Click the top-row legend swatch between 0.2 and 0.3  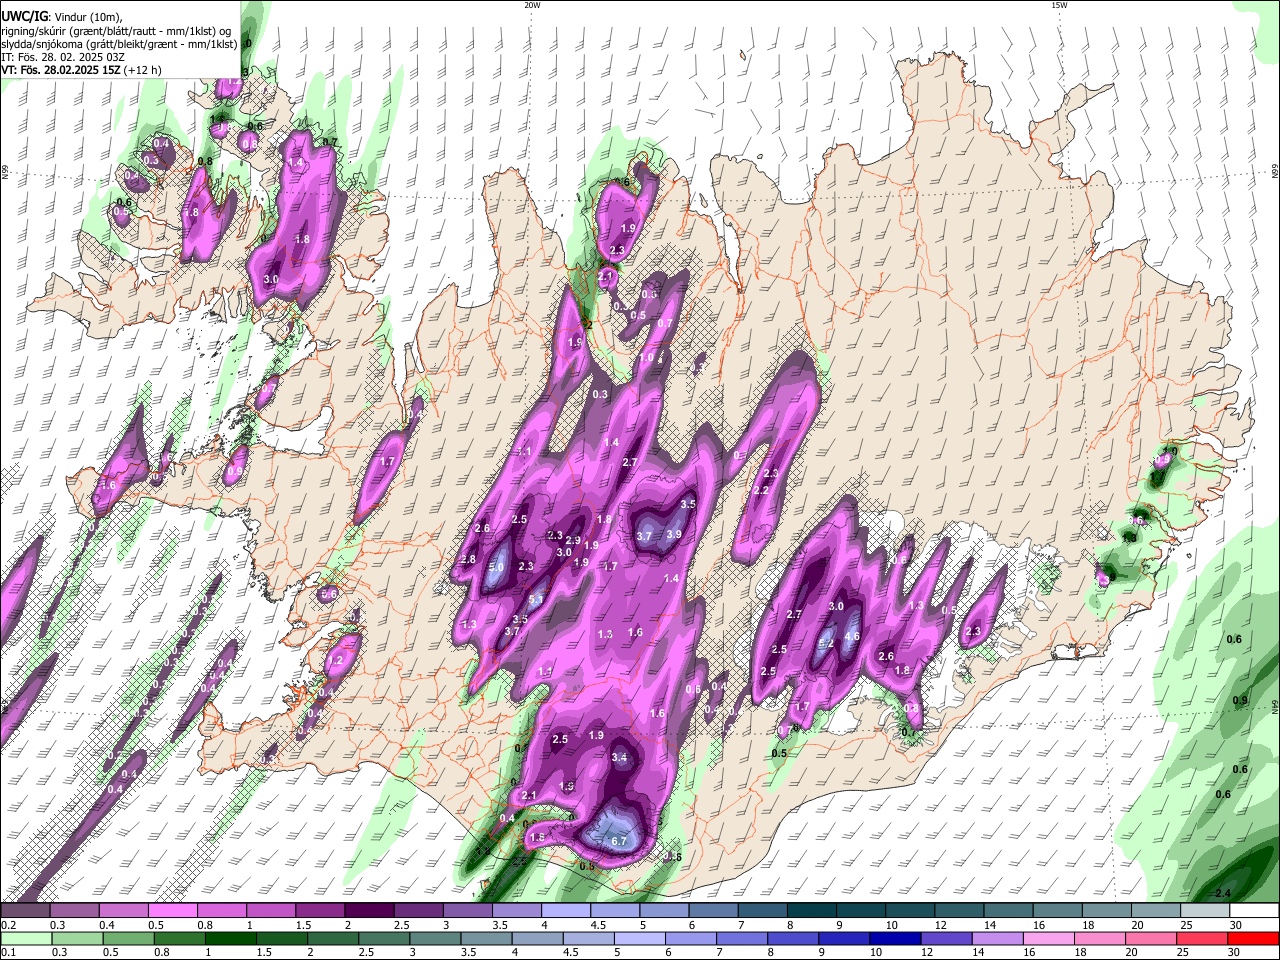[26, 911]
